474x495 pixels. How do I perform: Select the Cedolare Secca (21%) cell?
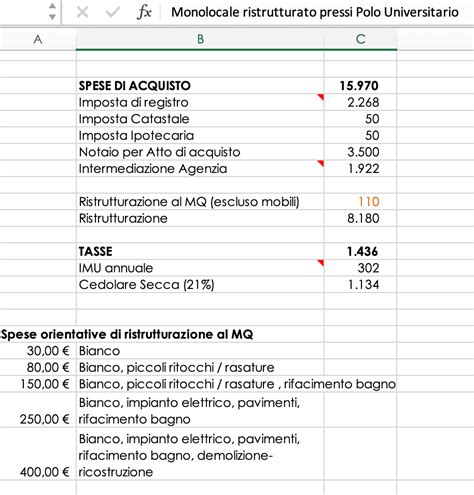click(200, 285)
